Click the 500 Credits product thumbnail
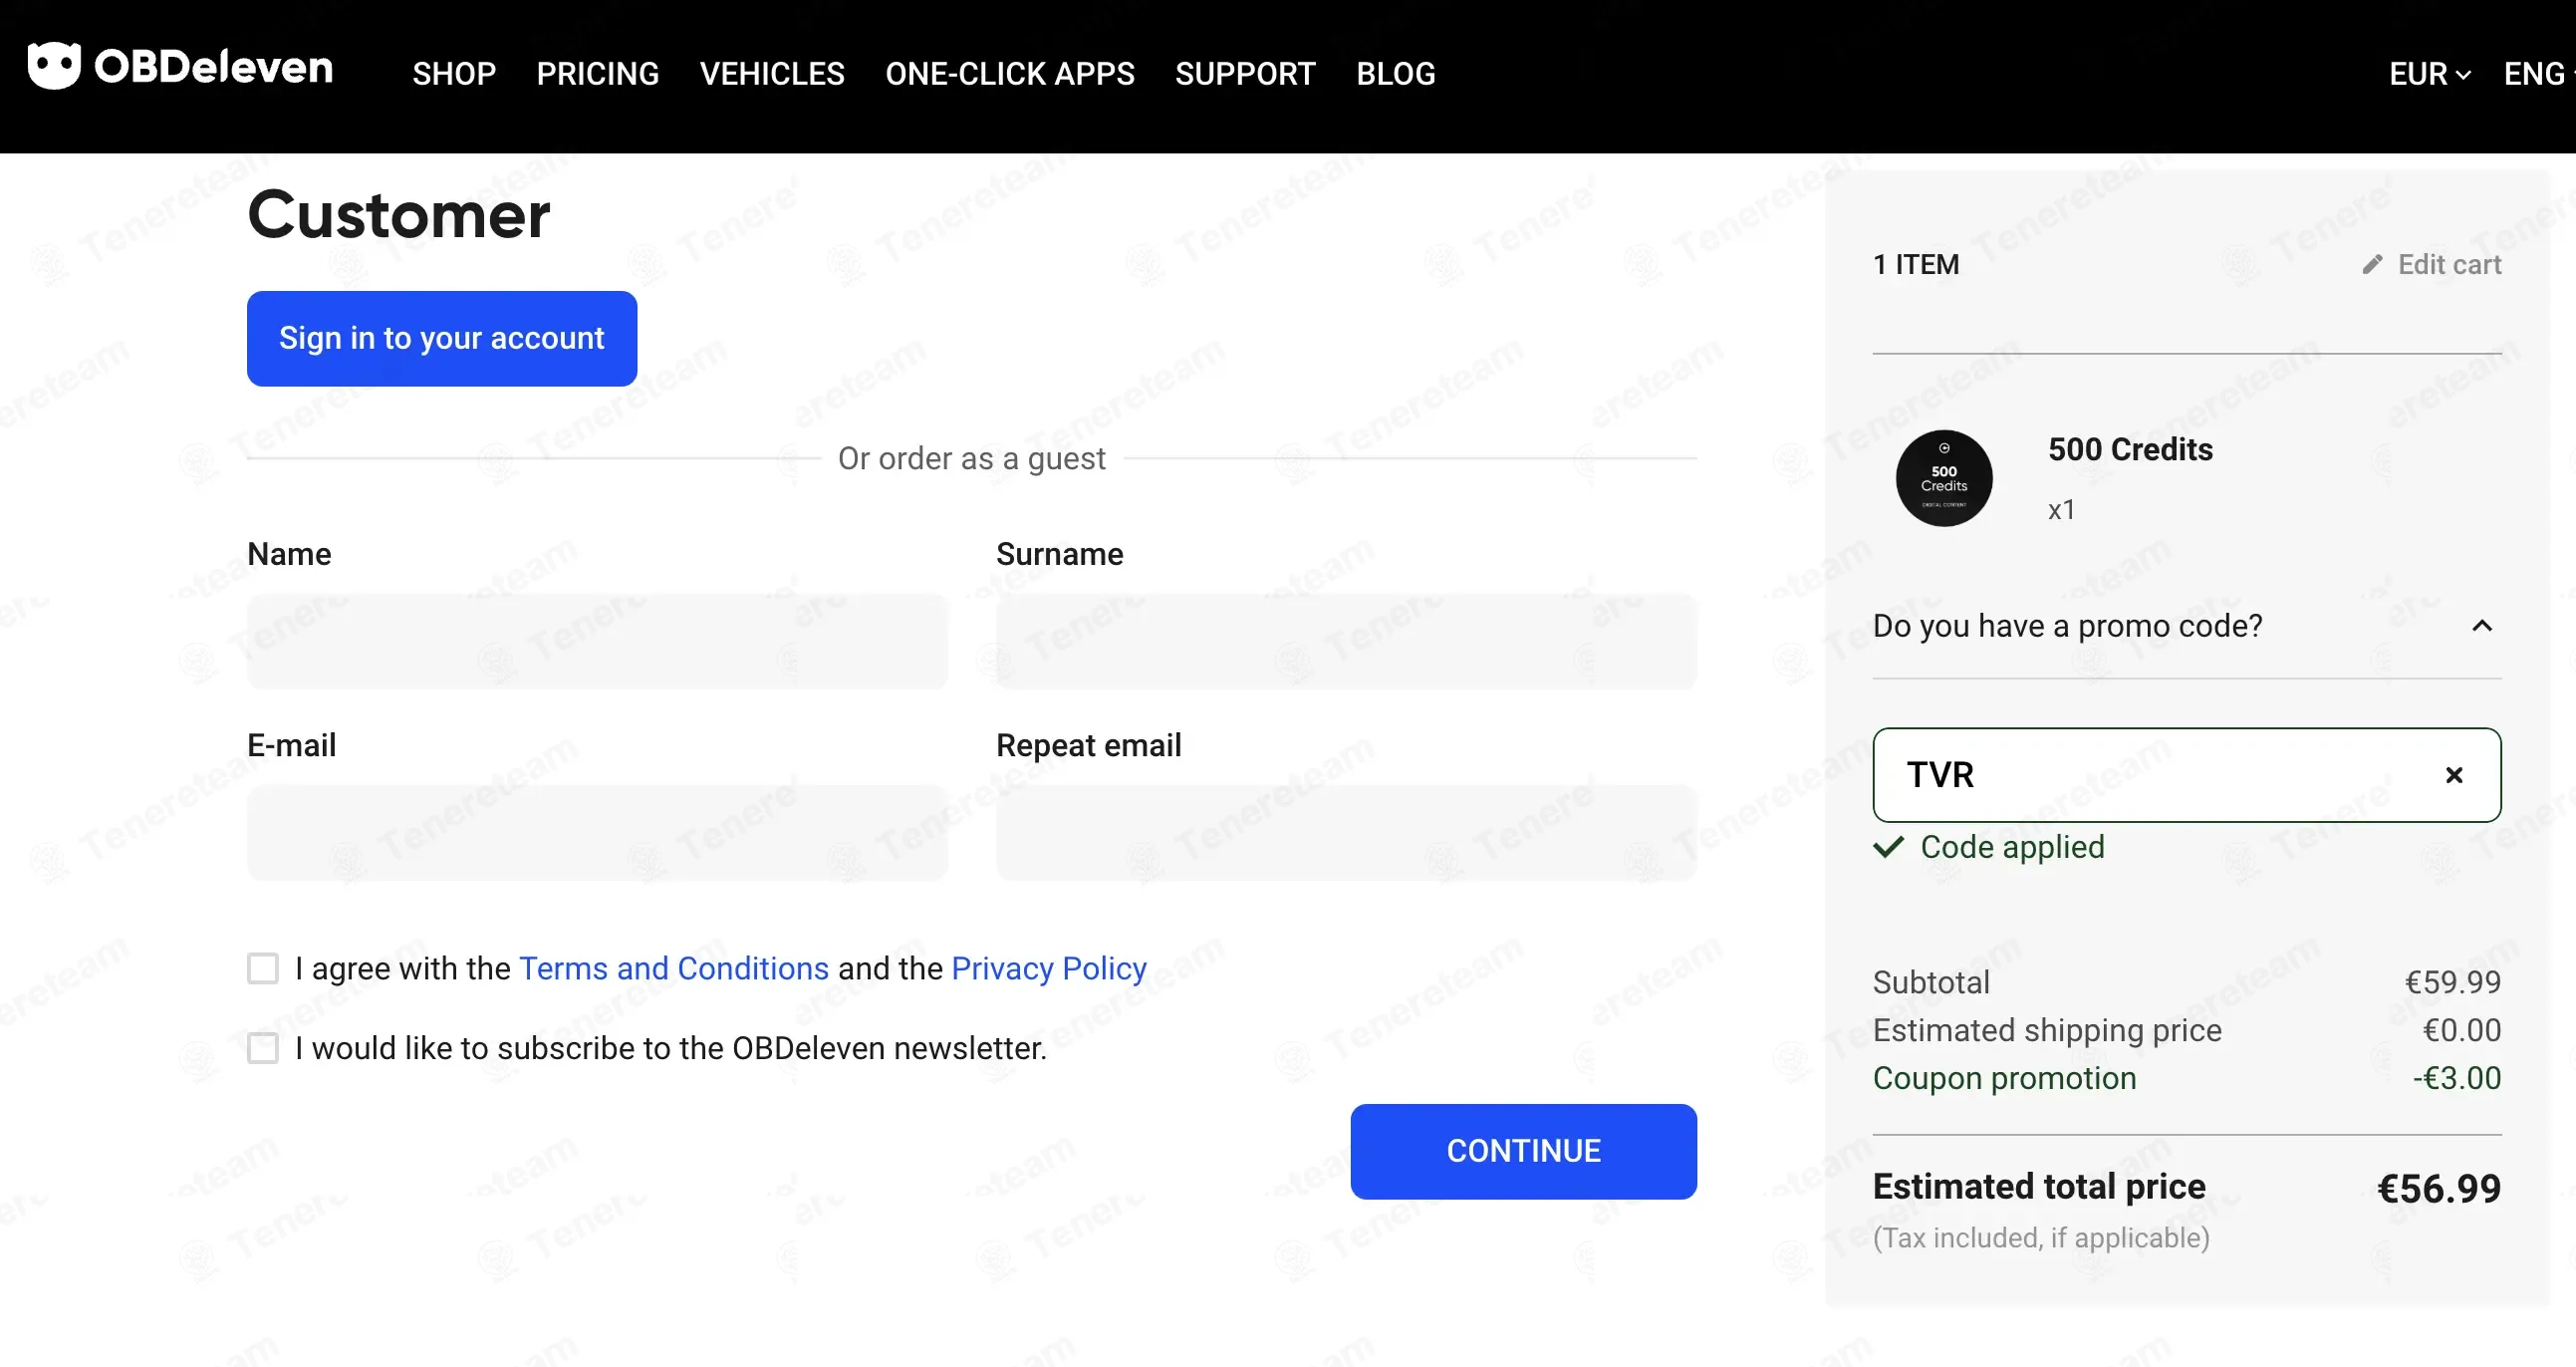Screen dimensions: 2576x1367 point(1944,478)
